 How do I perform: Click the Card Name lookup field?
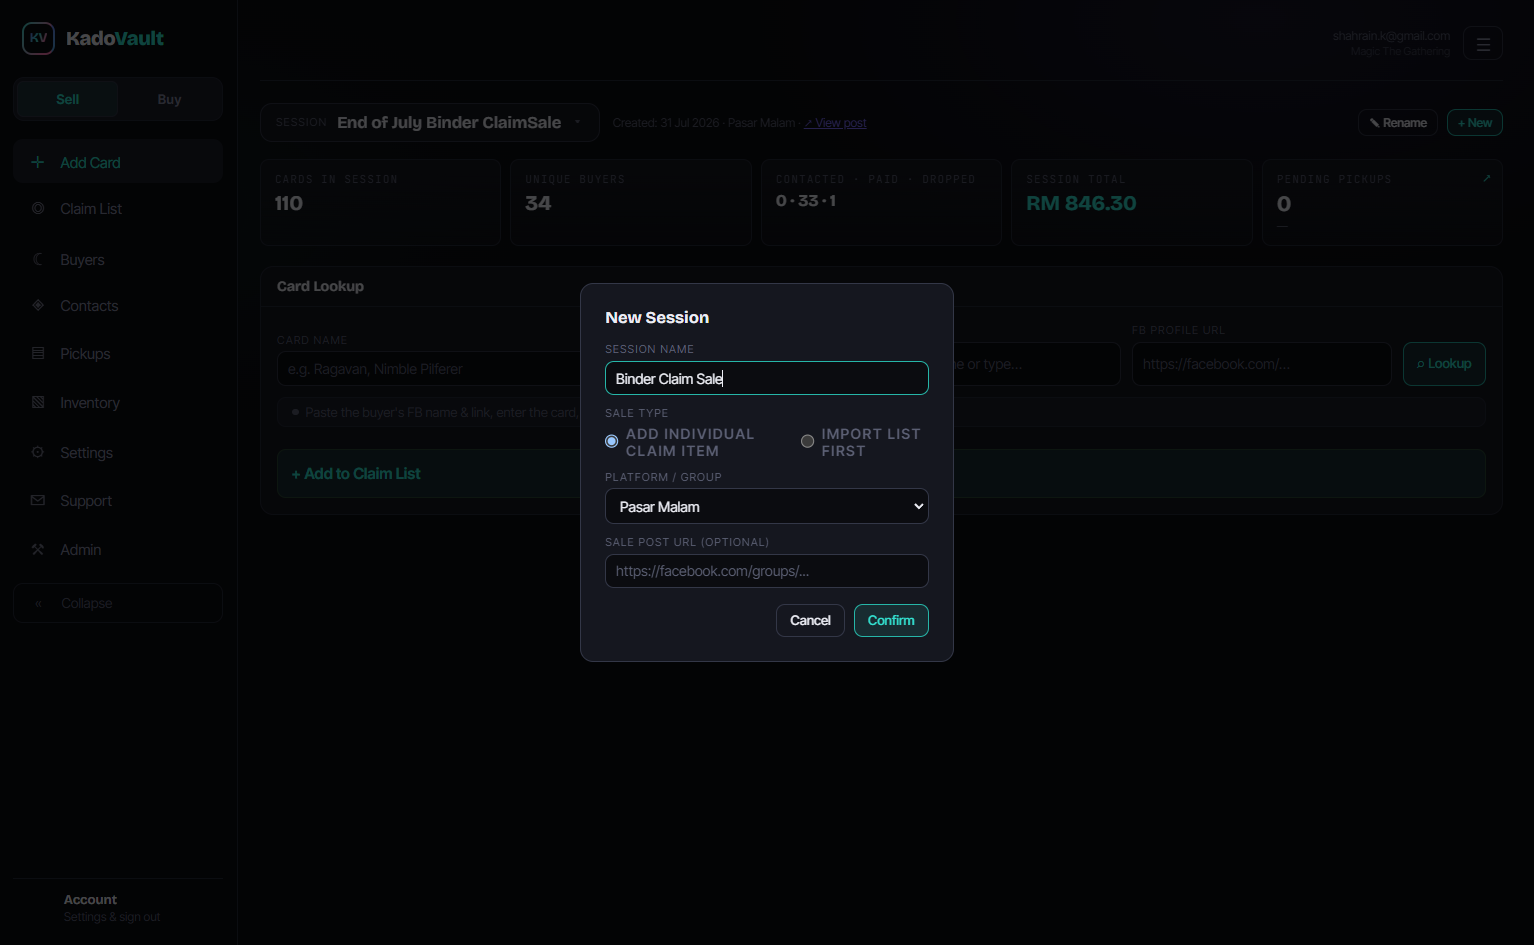(430, 369)
